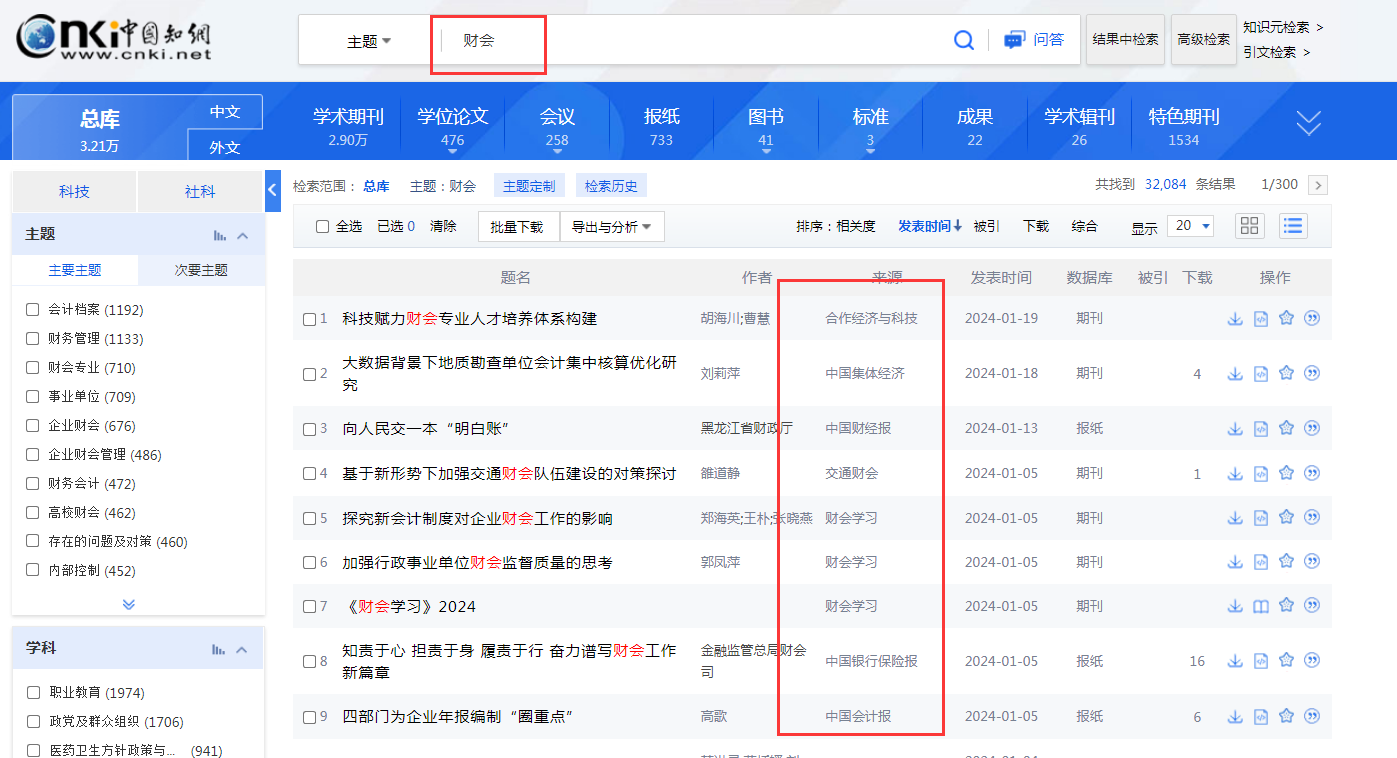Click quote icon for row 9 article
Viewport: 1397px width, 758px height.
point(1313,716)
